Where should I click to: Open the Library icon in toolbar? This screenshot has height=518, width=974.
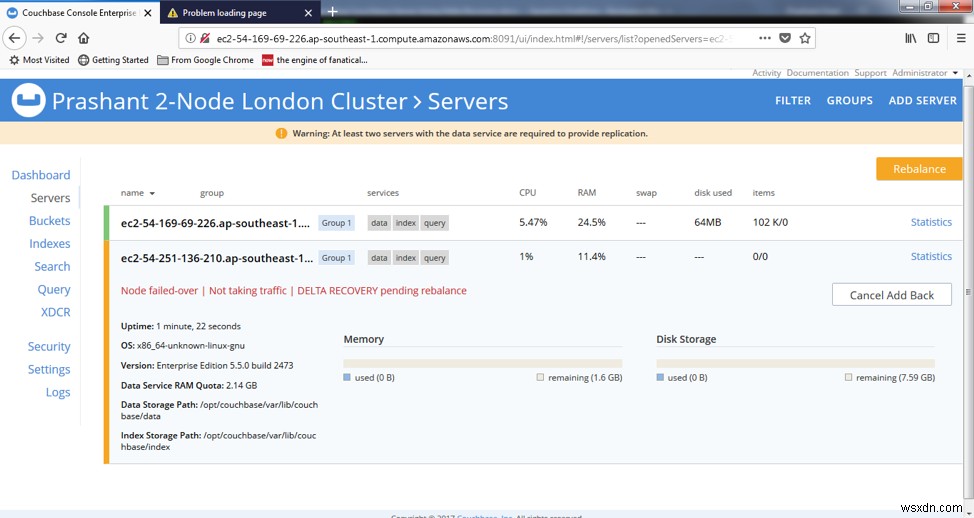[x=911, y=38]
